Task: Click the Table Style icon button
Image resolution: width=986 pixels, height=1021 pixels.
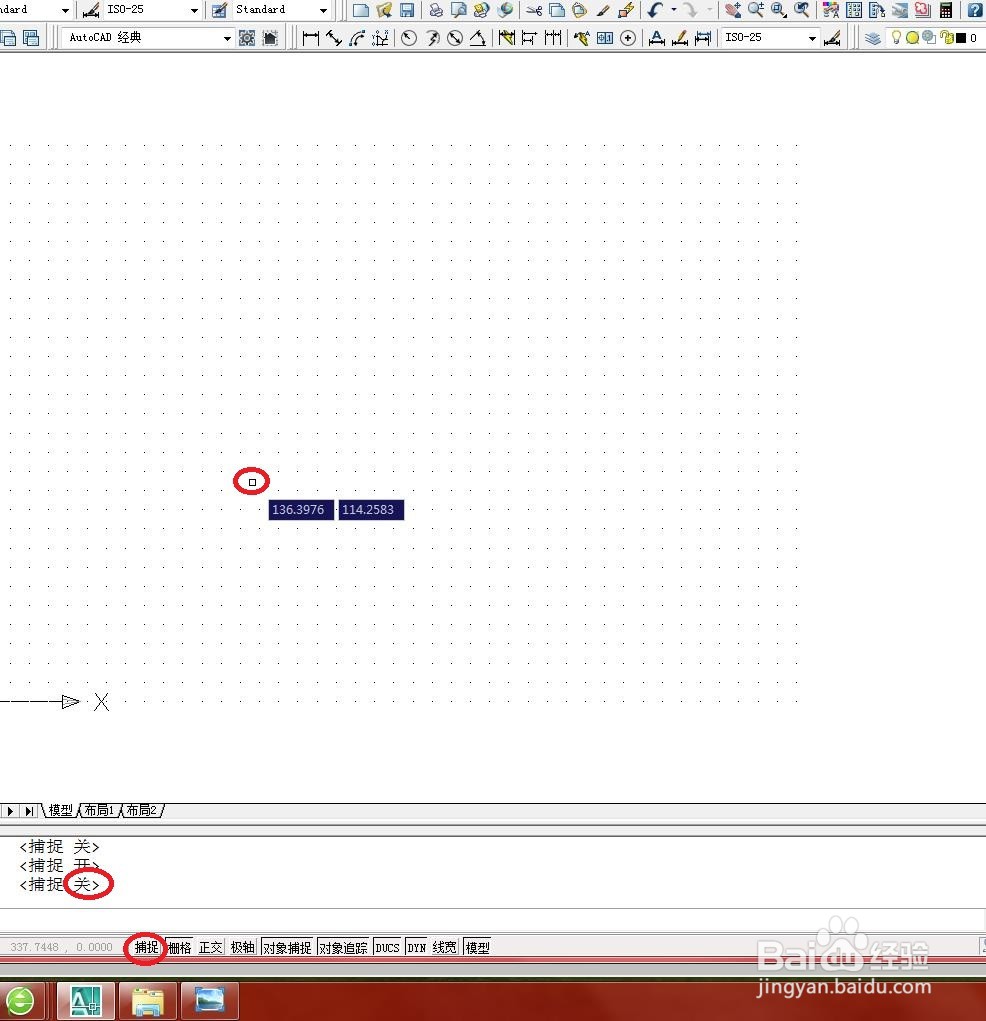Action: [x=219, y=10]
